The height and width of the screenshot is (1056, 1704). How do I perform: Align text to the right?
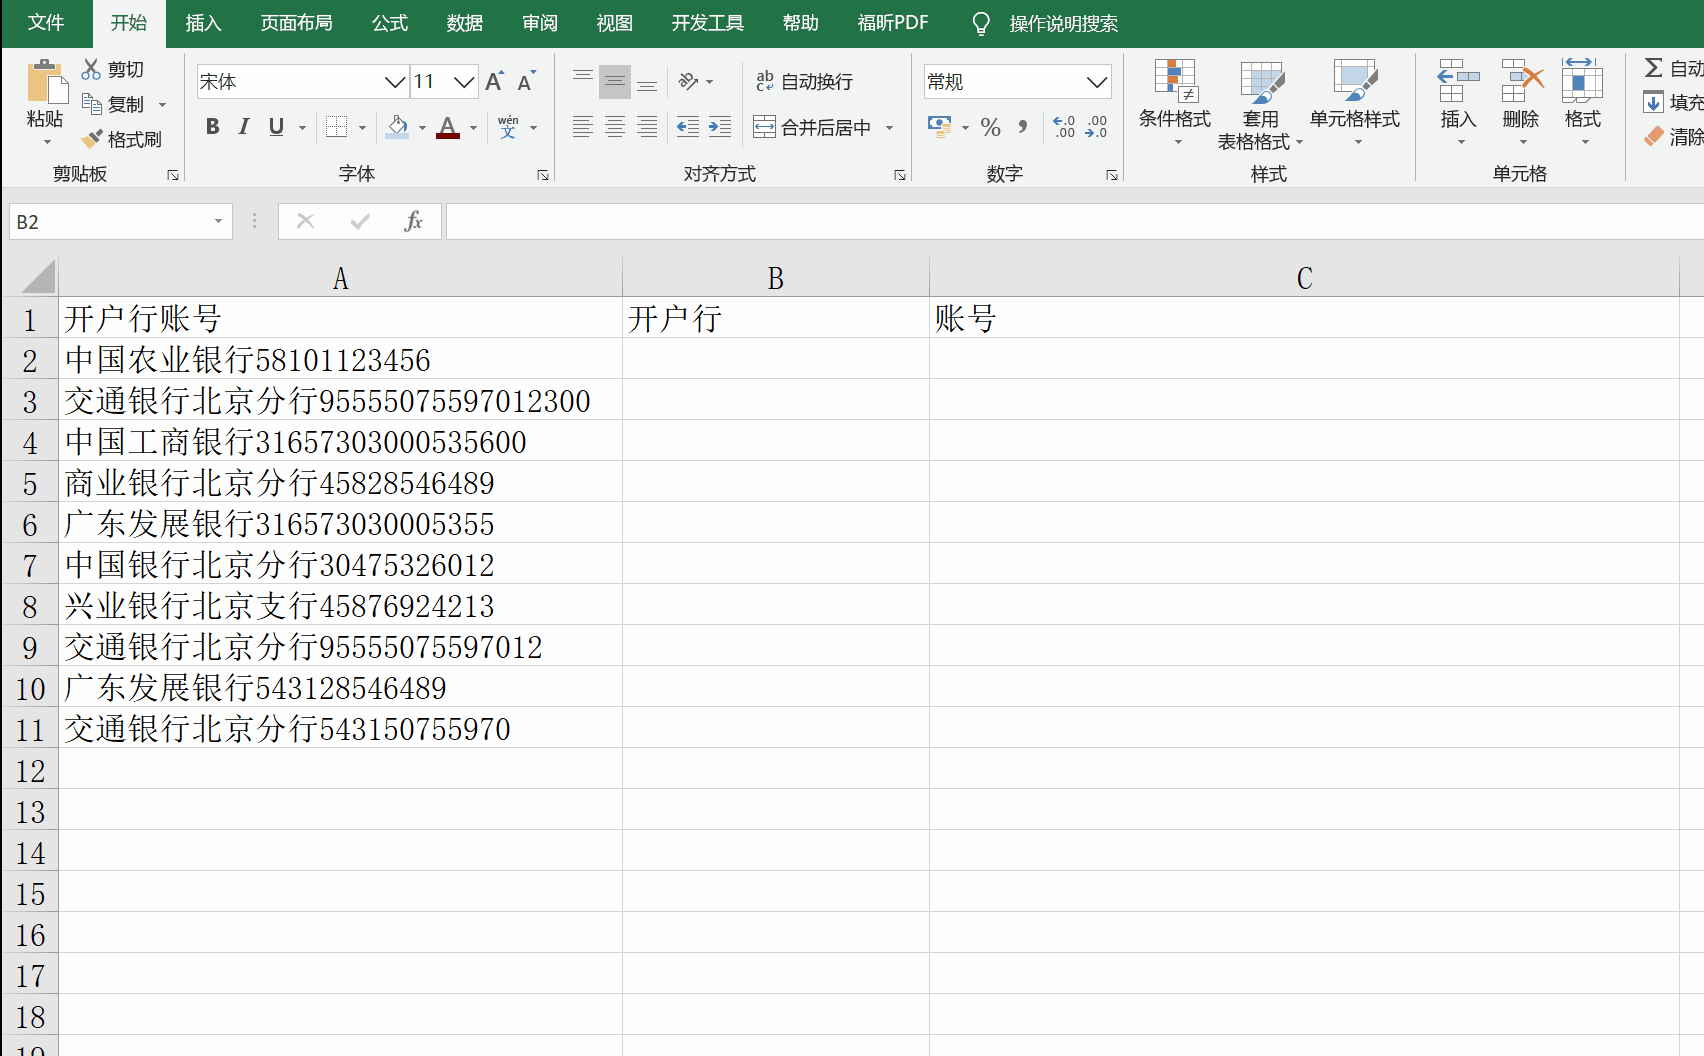pyautogui.click(x=647, y=127)
